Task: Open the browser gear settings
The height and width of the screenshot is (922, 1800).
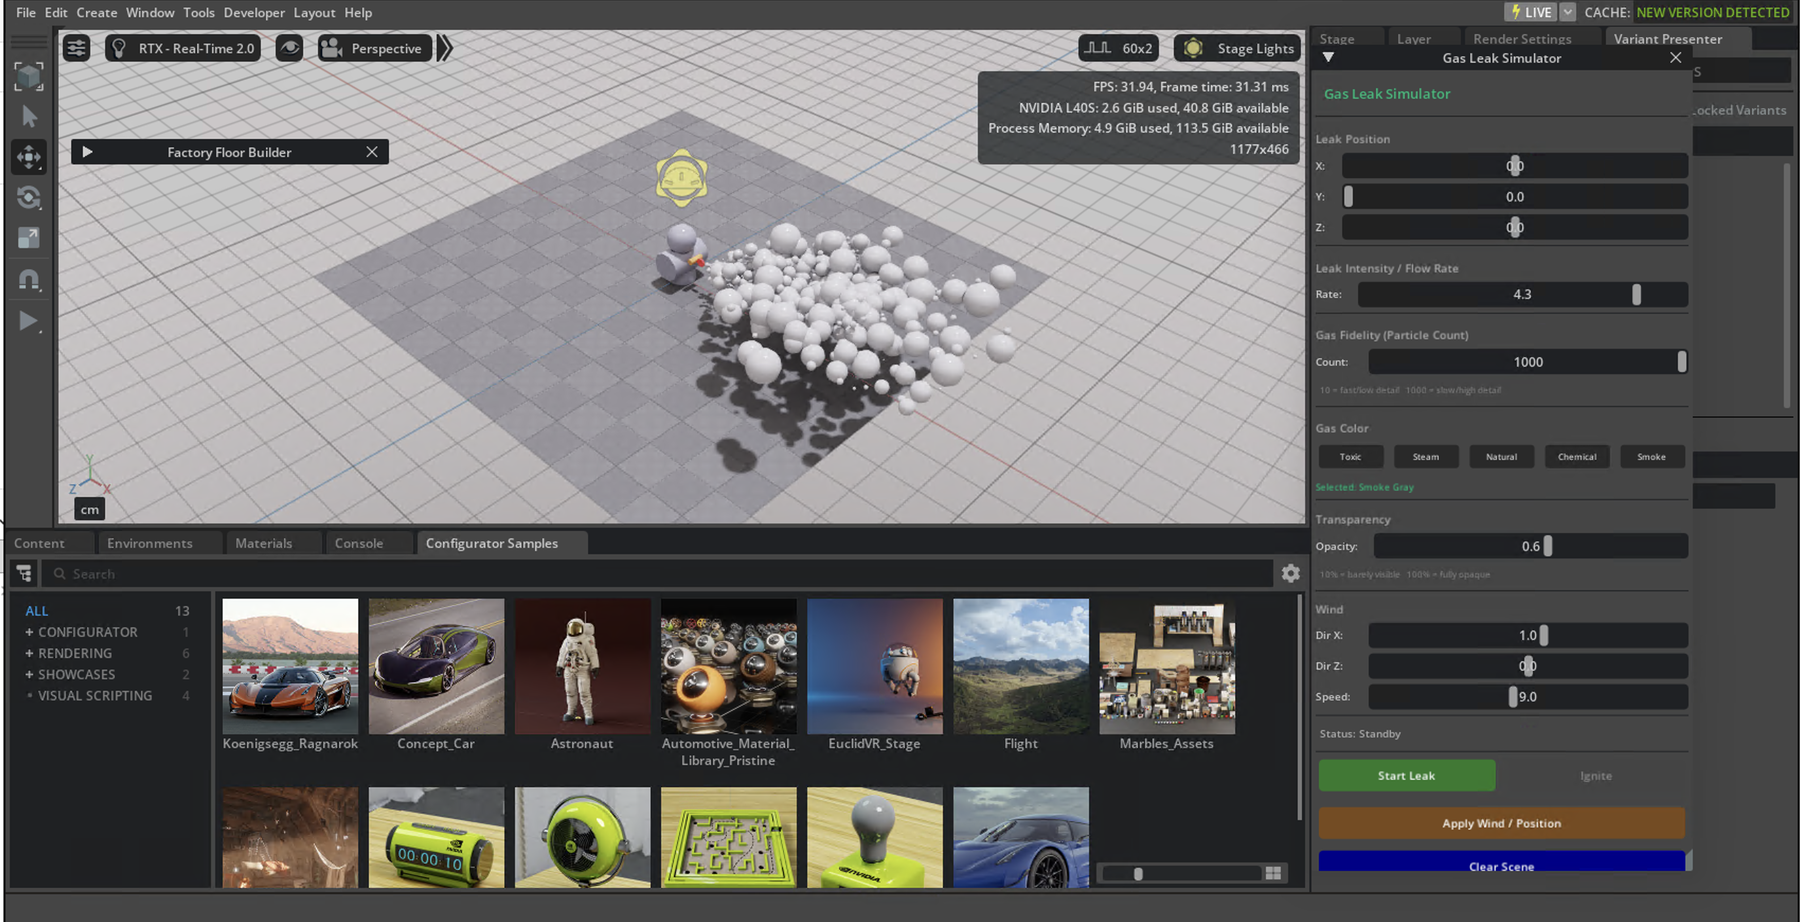Action: coord(1291,573)
